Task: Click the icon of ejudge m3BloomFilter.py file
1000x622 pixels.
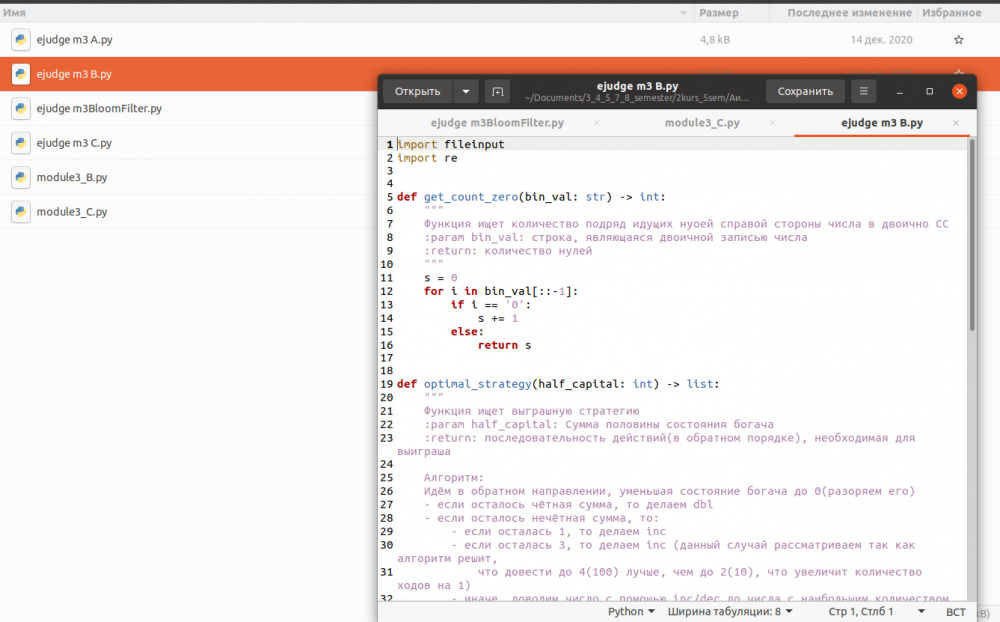Action: [x=21, y=109]
